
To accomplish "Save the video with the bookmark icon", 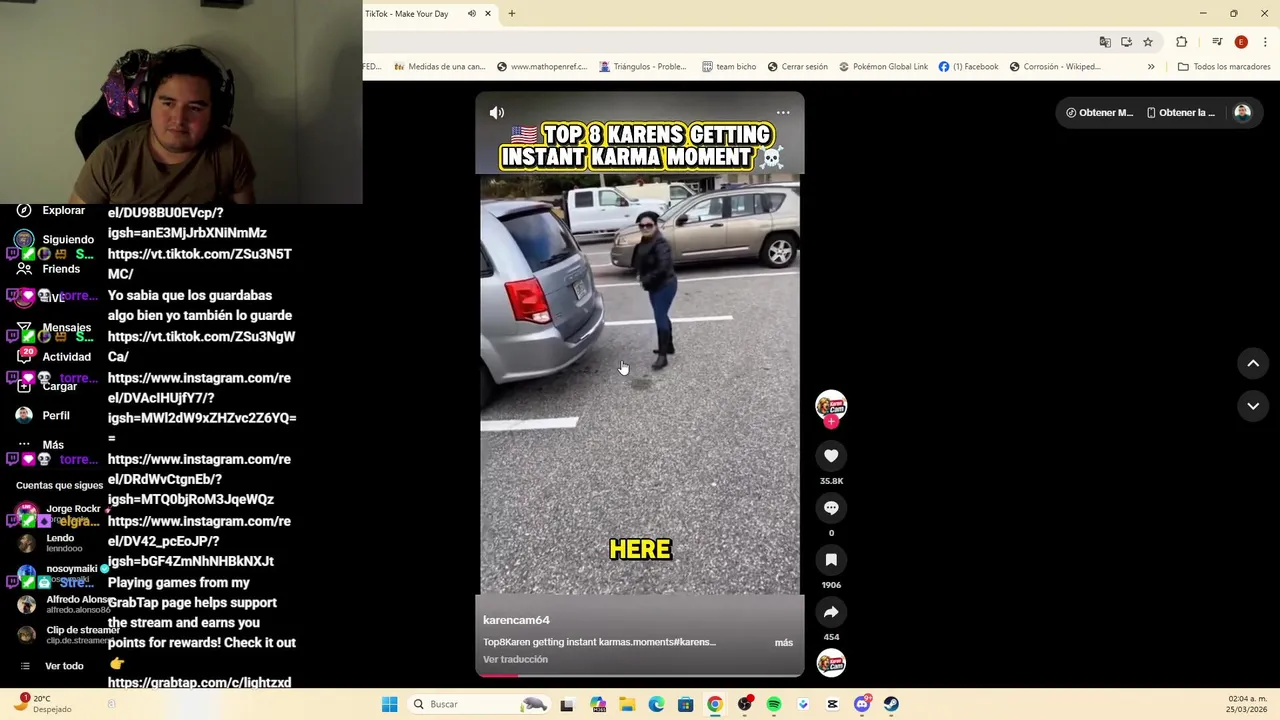I will pyautogui.click(x=831, y=560).
